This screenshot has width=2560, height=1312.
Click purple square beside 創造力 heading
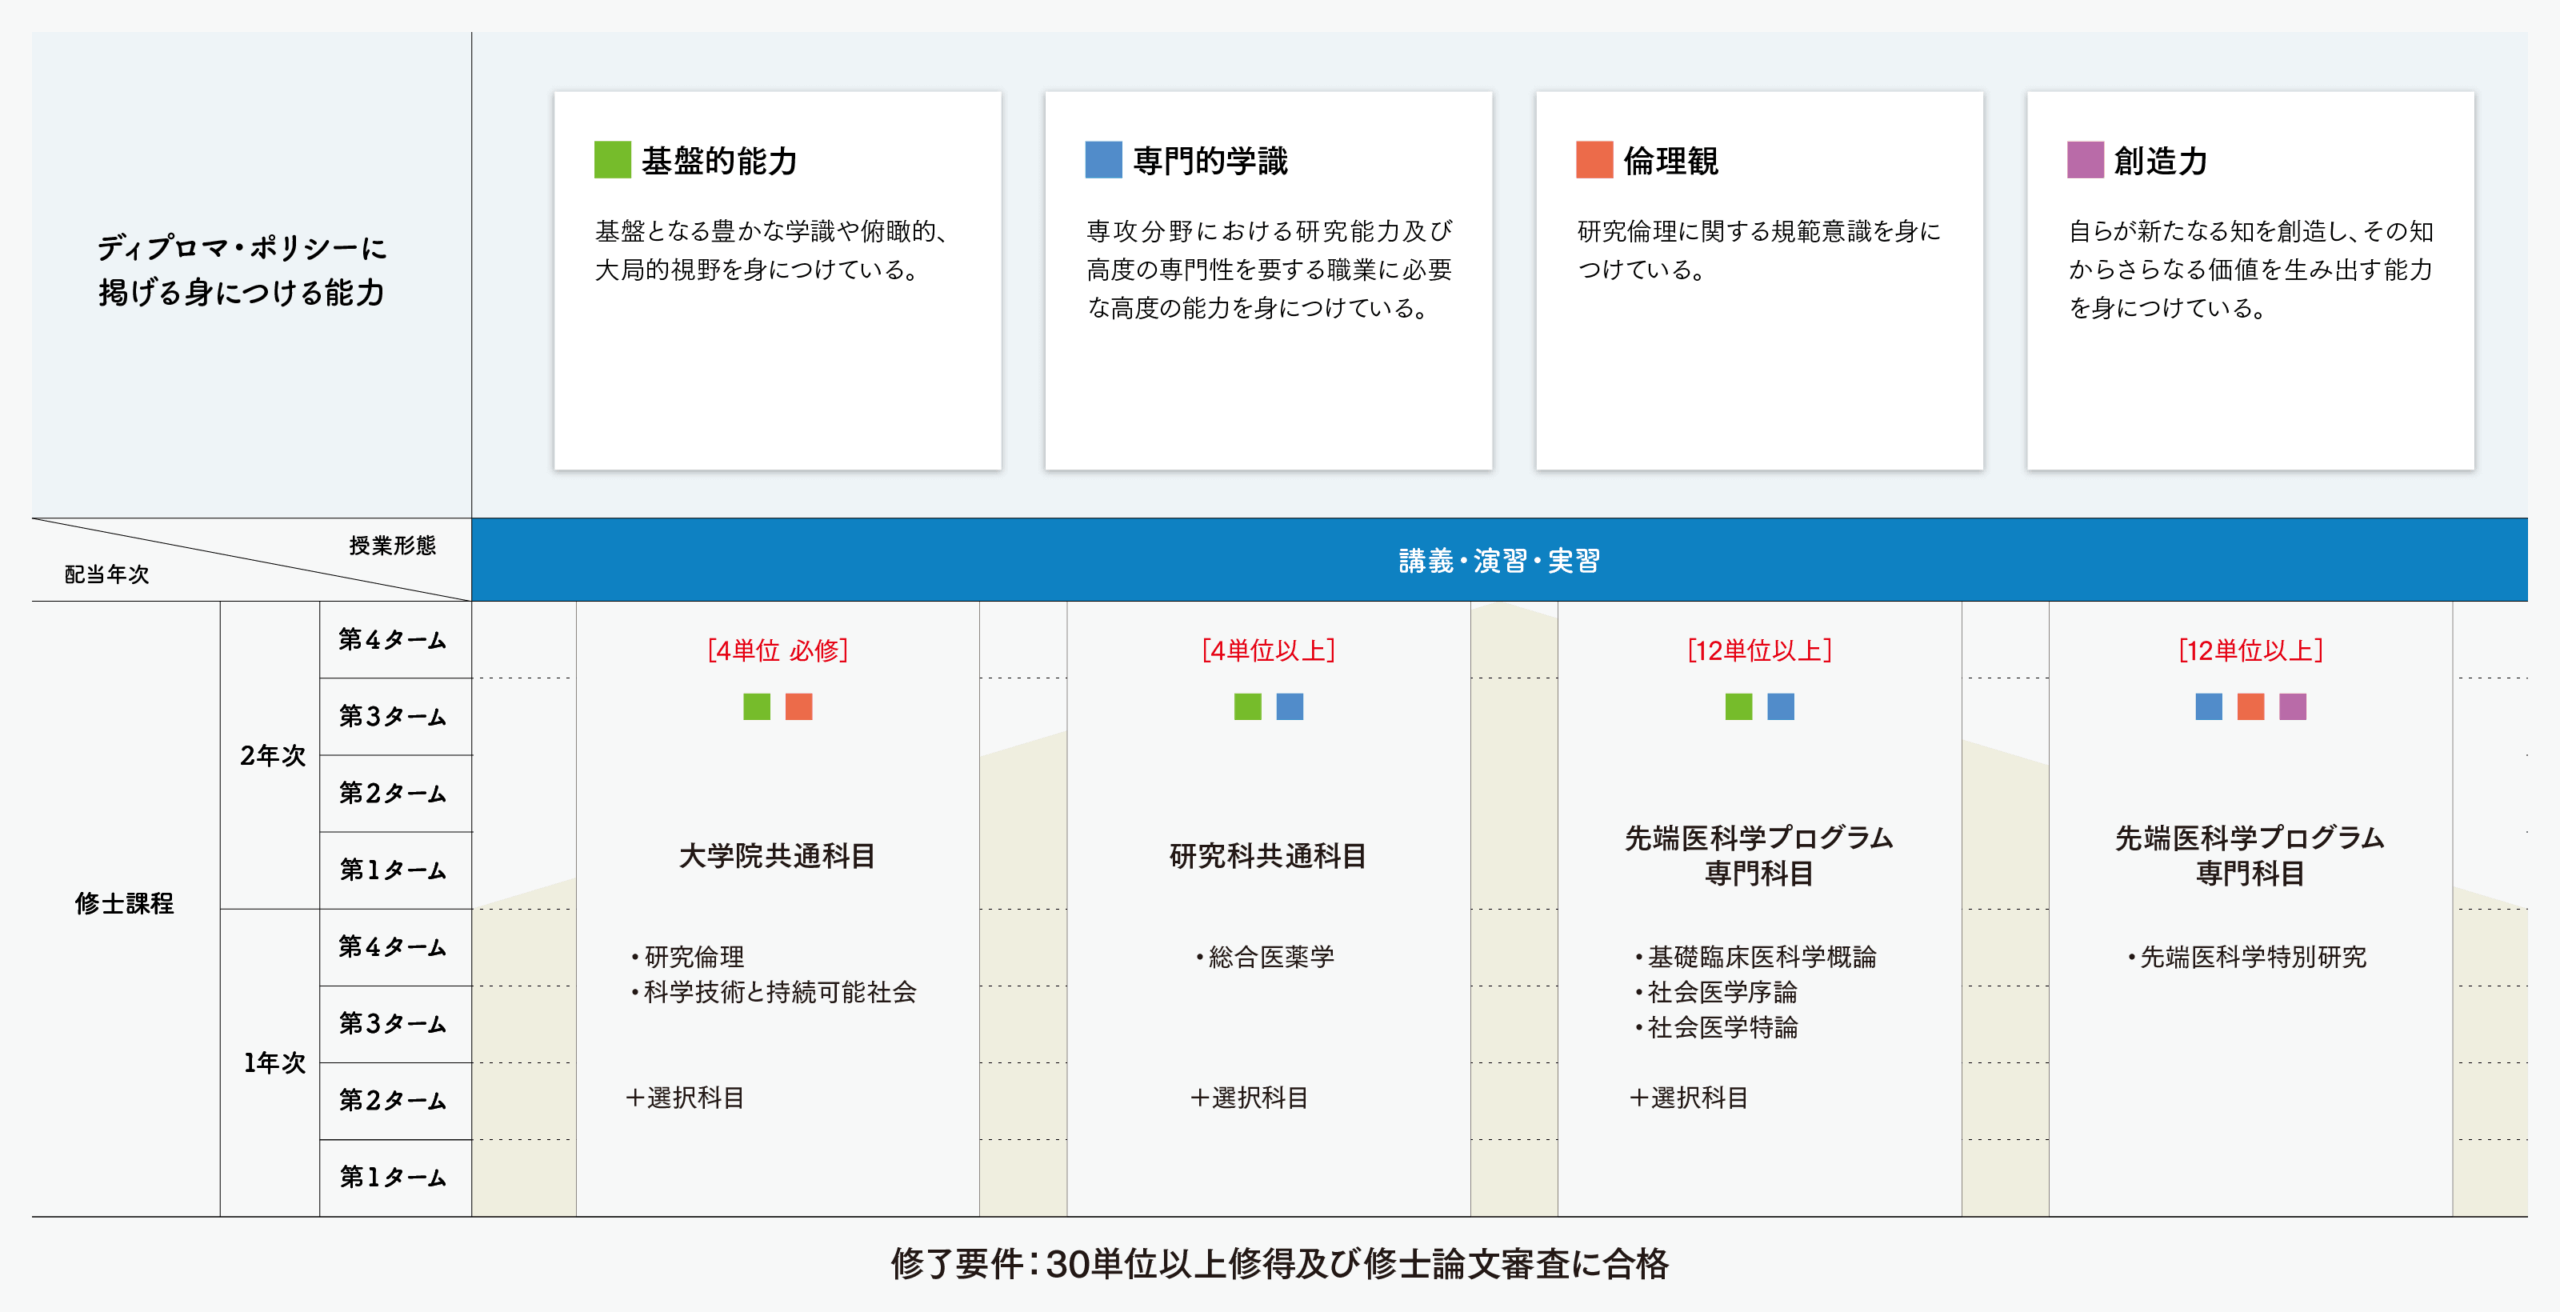tap(2085, 159)
